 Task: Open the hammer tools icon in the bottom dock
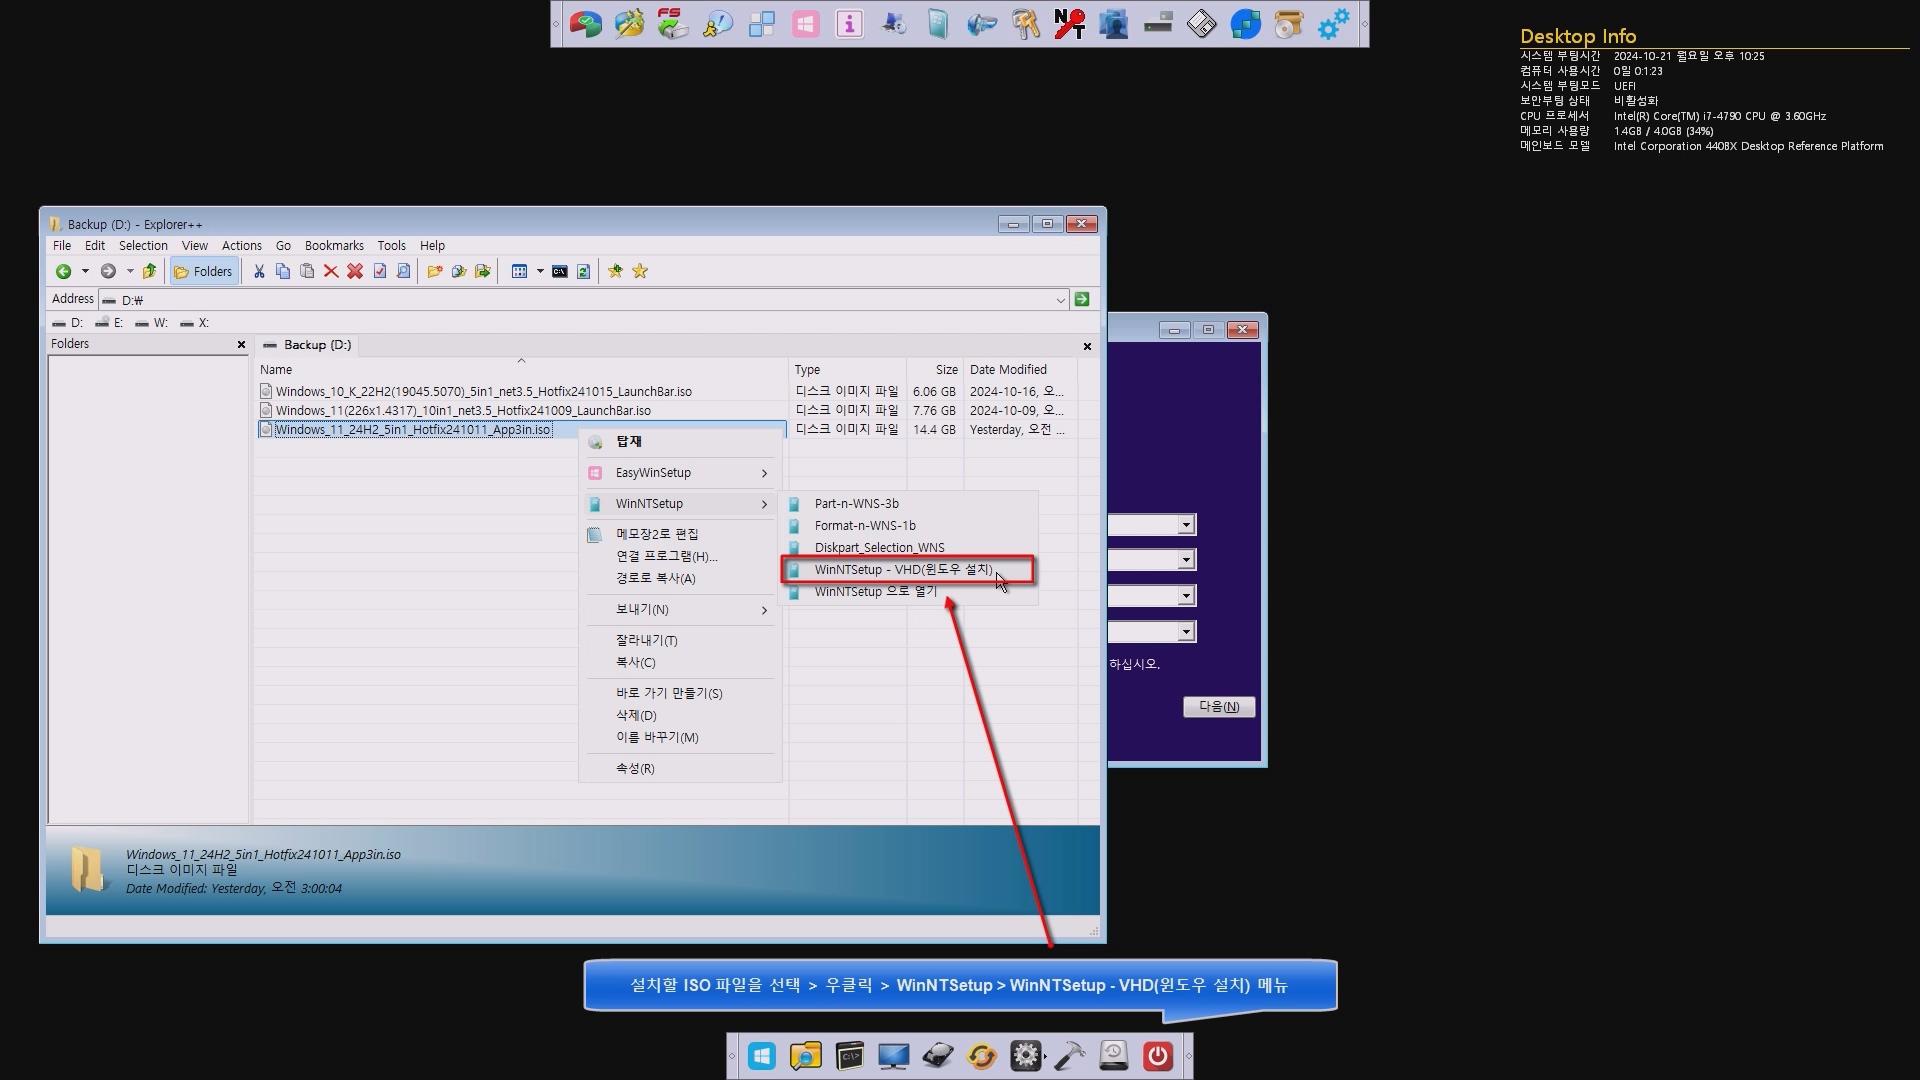coord(1070,1056)
